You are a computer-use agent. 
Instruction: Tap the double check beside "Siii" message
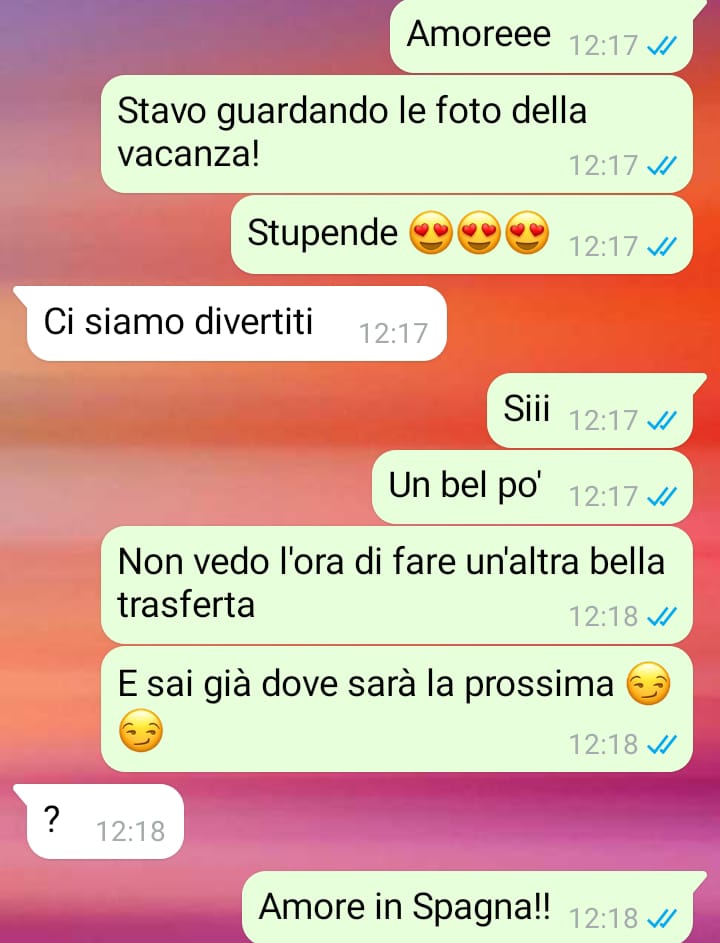tap(662, 420)
